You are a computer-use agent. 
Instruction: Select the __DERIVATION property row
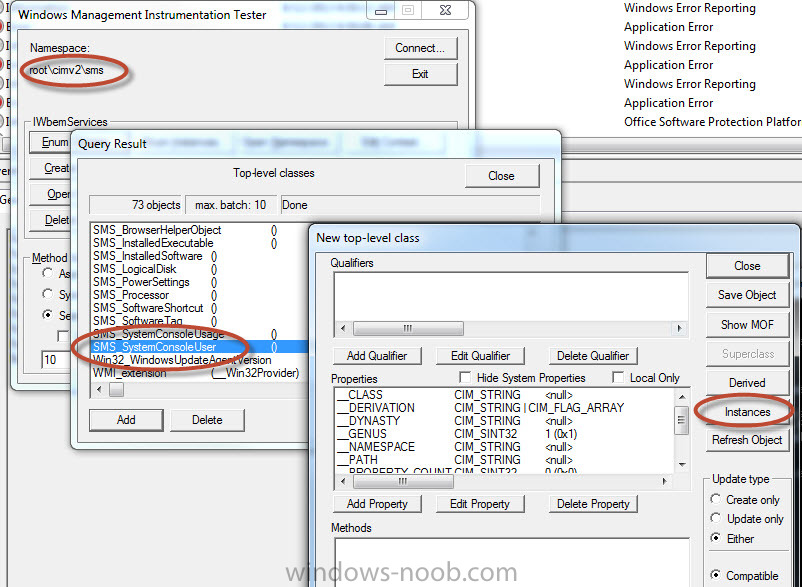pyautogui.click(x=505, y=408)
